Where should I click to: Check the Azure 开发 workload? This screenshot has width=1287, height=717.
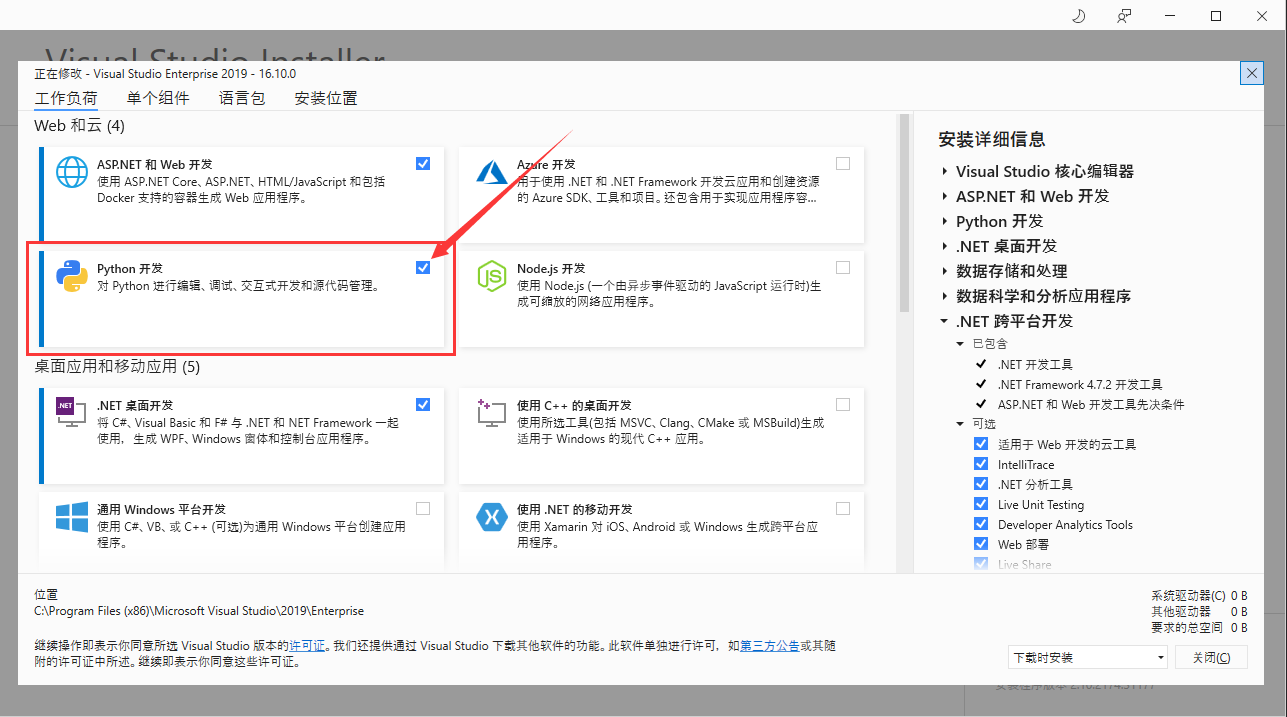[843, 163]
